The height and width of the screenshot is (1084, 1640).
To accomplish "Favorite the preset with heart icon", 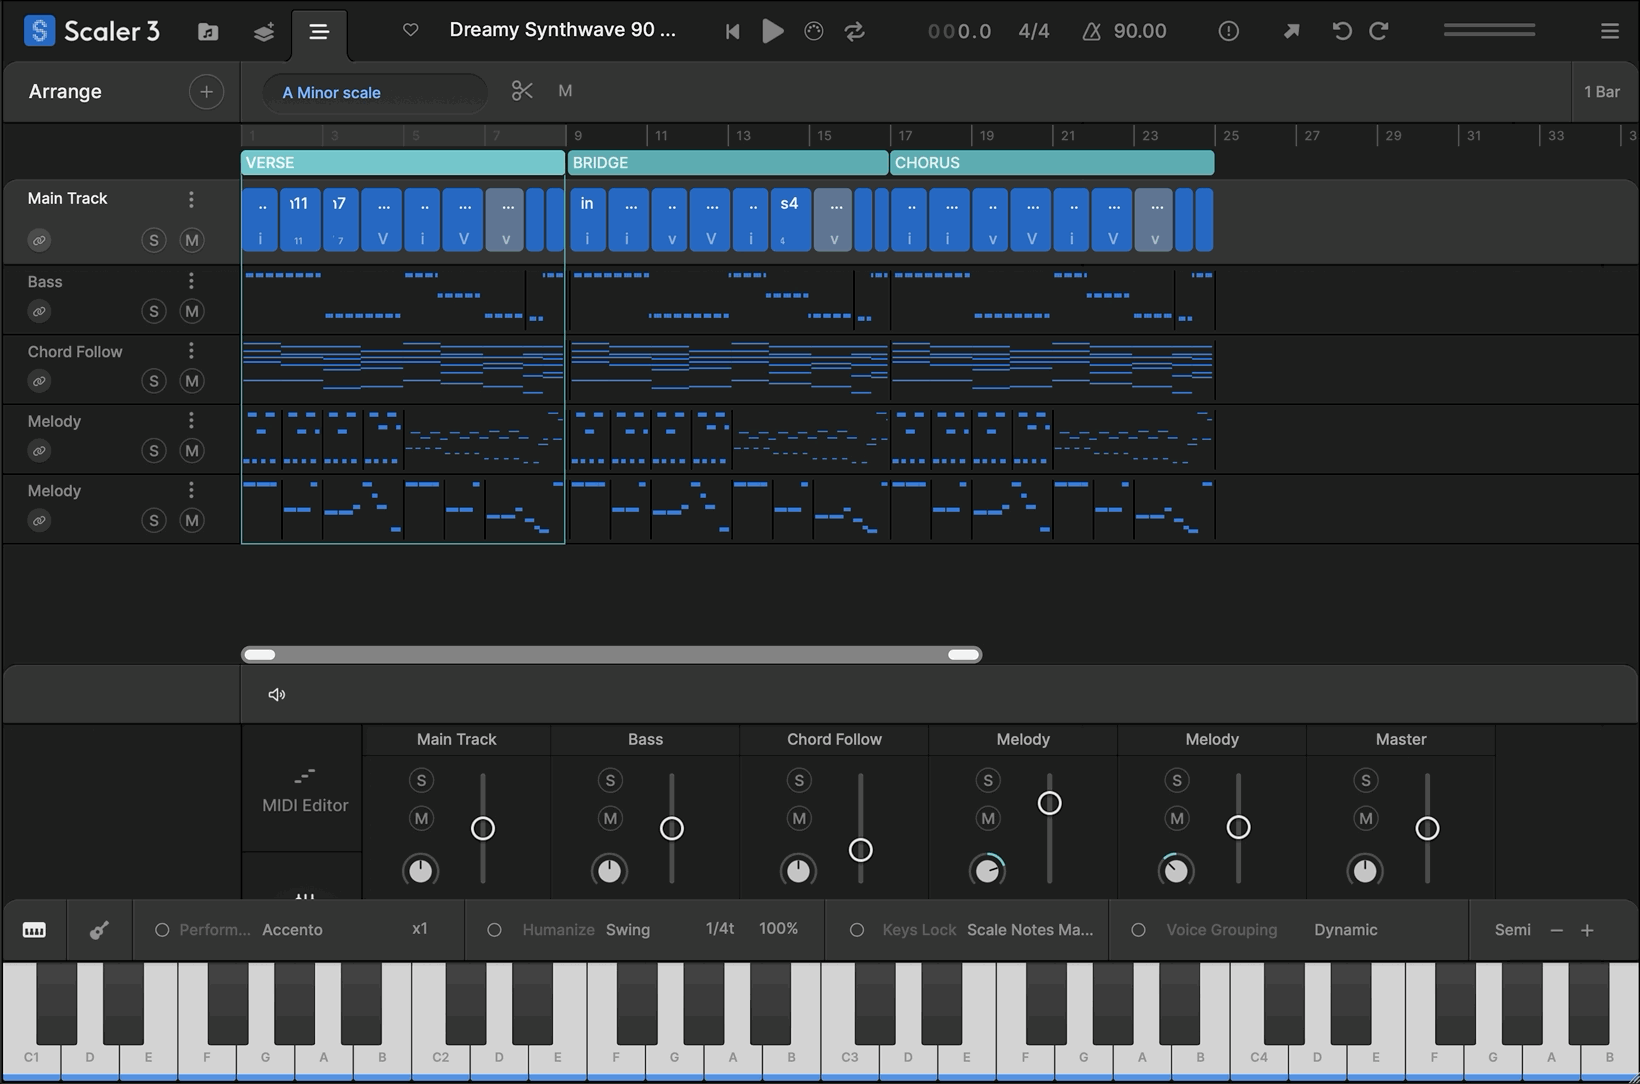I will 410,30.
